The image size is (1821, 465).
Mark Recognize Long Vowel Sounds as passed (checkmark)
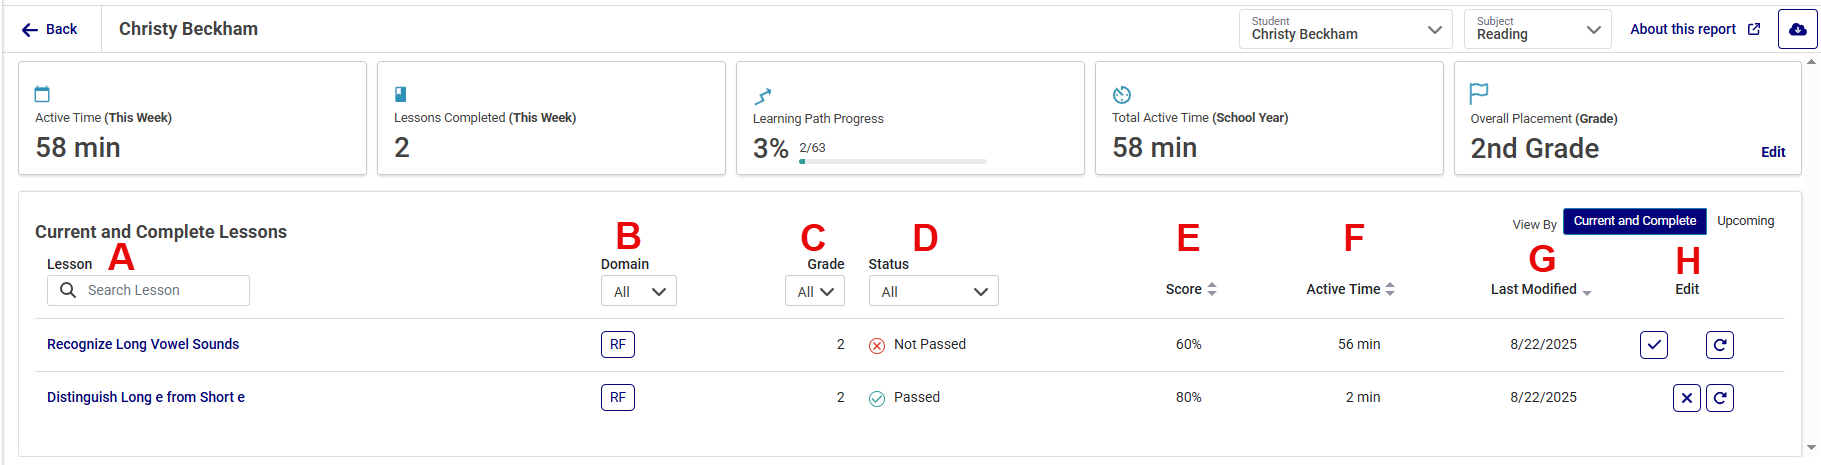tap(1653, 345)
